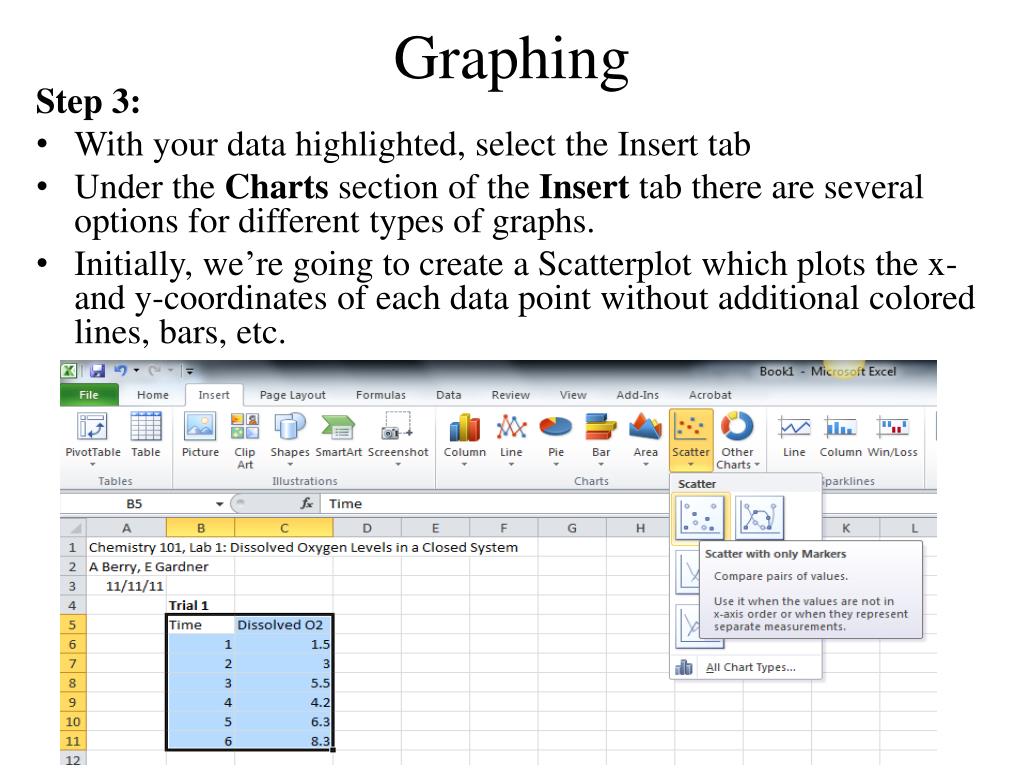Switch to the Acrobat tab
The width and height of the screenshot is (1024, 768).
pyautogui.click(x=710, y=394)
